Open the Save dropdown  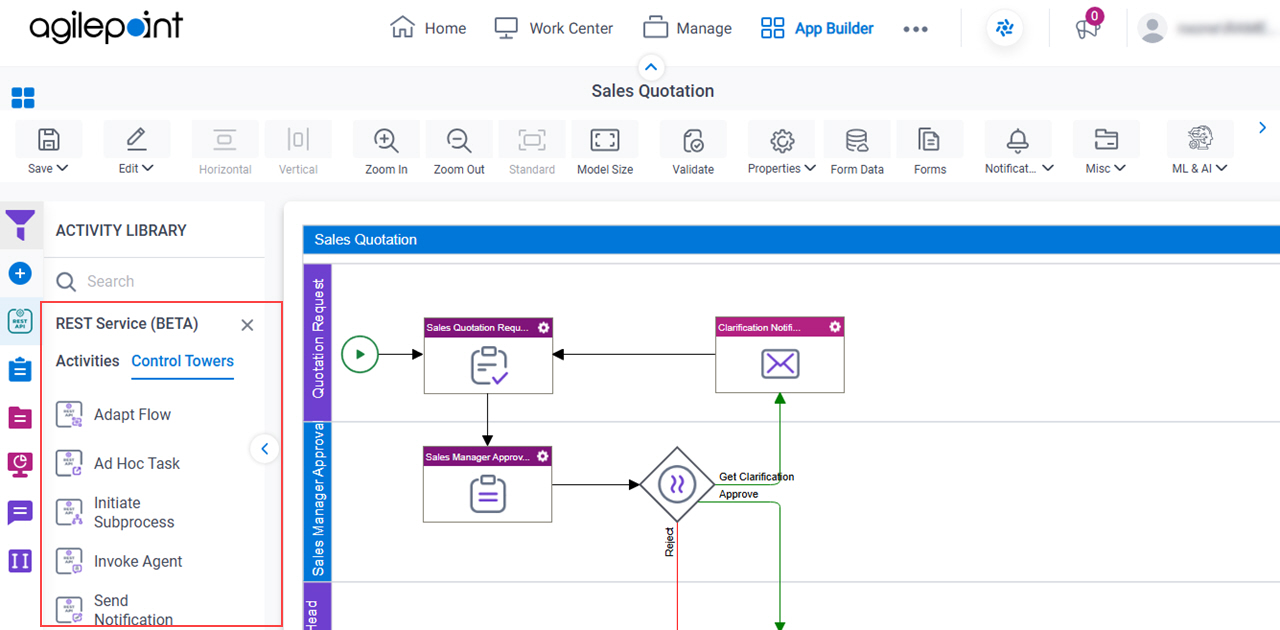click(47, 149)
